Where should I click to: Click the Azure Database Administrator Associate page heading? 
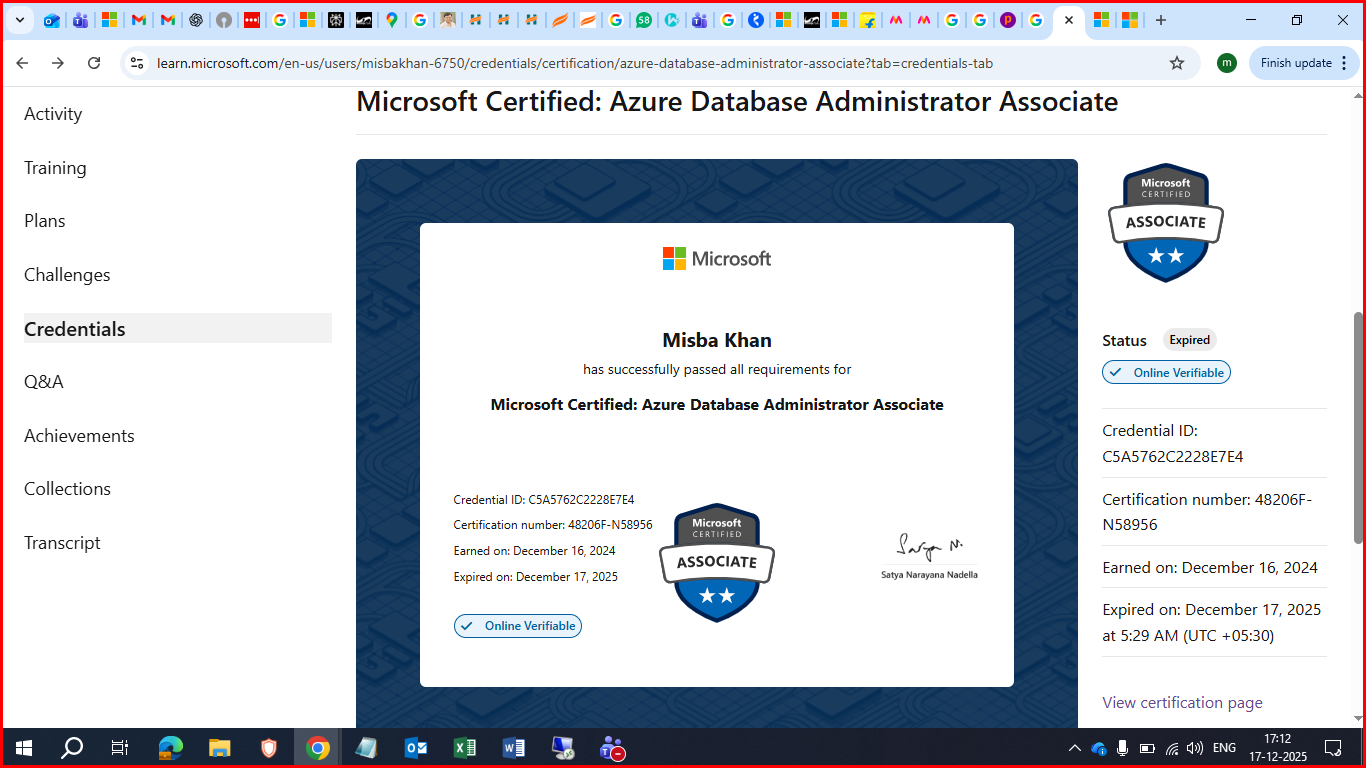[737, 102]
